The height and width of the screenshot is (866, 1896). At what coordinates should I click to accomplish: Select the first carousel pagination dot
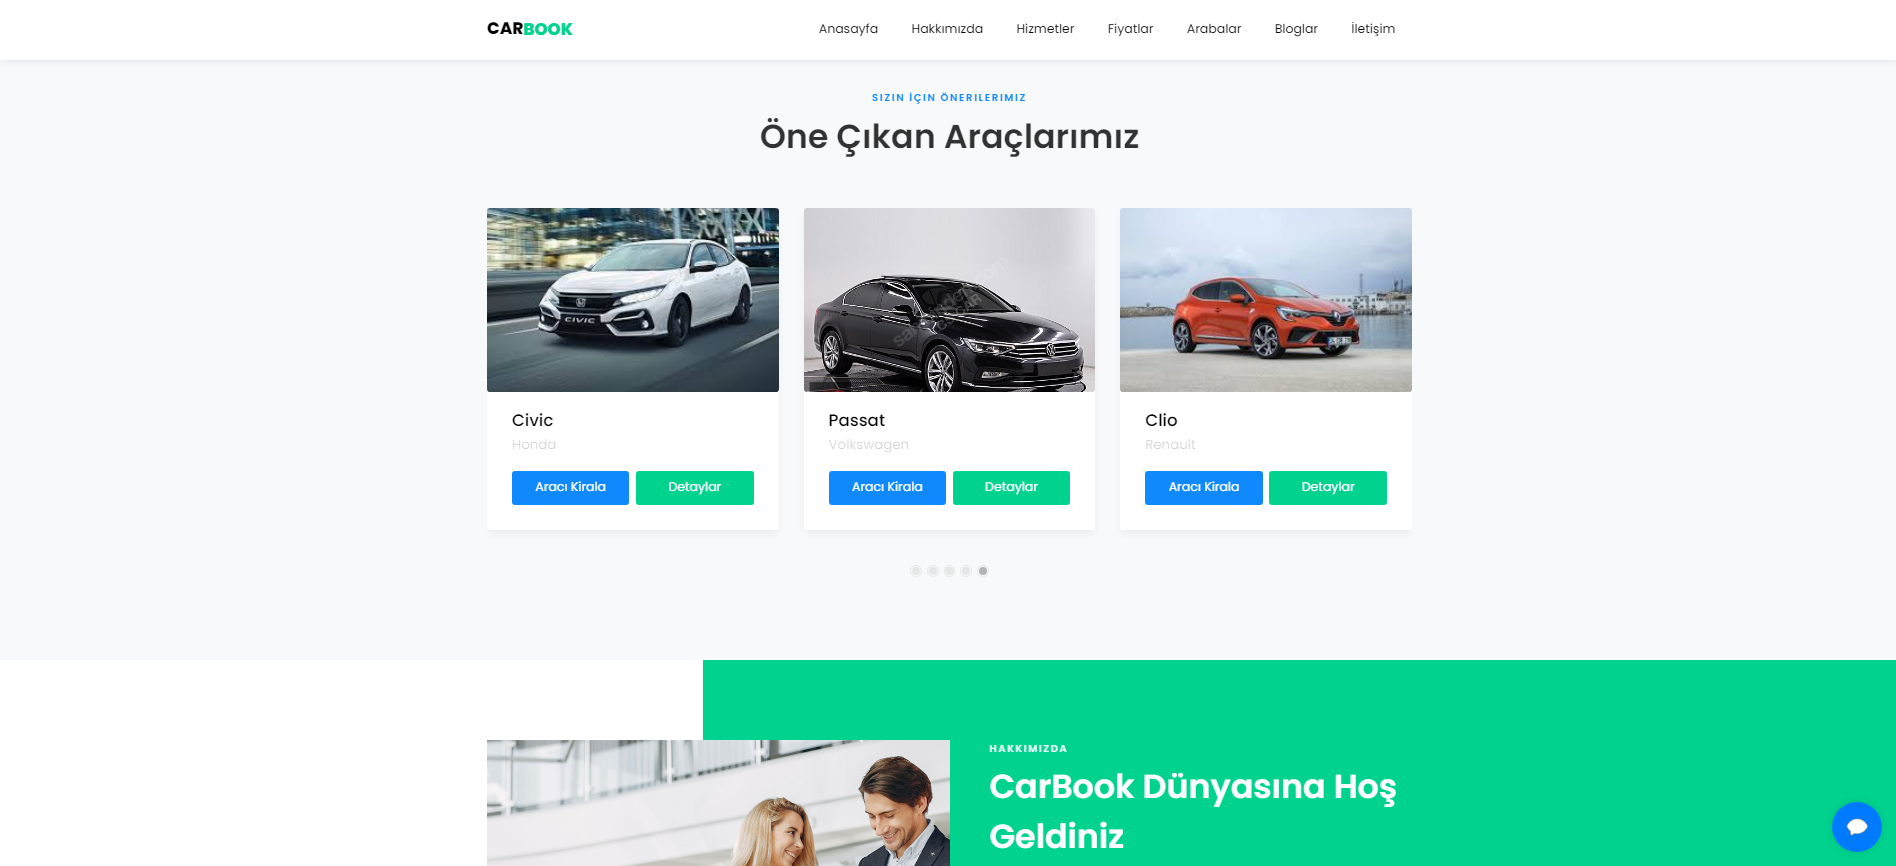[x=916, y=571]
